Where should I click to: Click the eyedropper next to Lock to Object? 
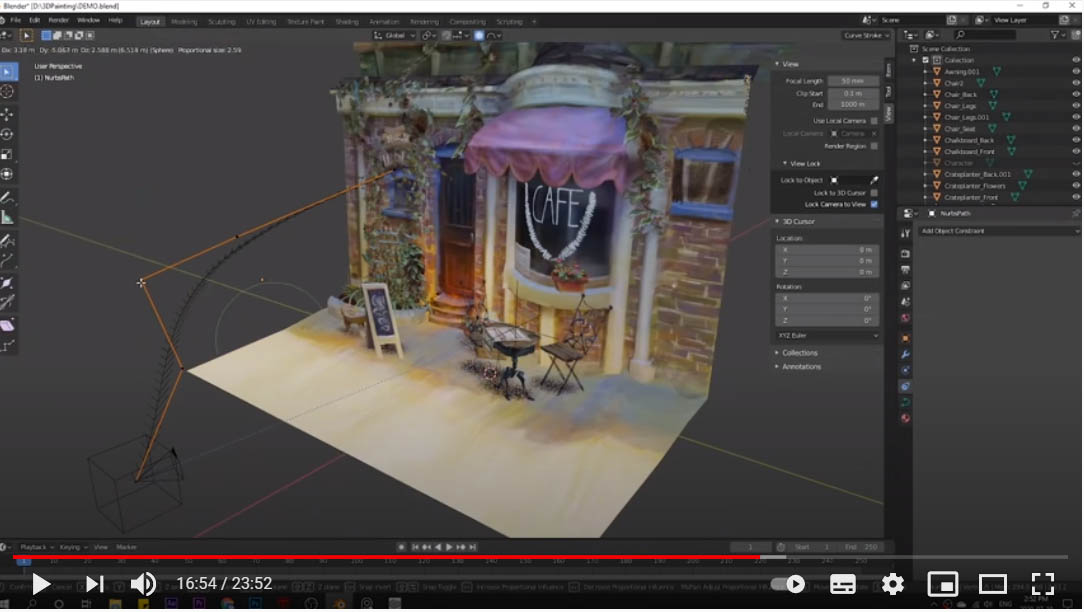874,180
